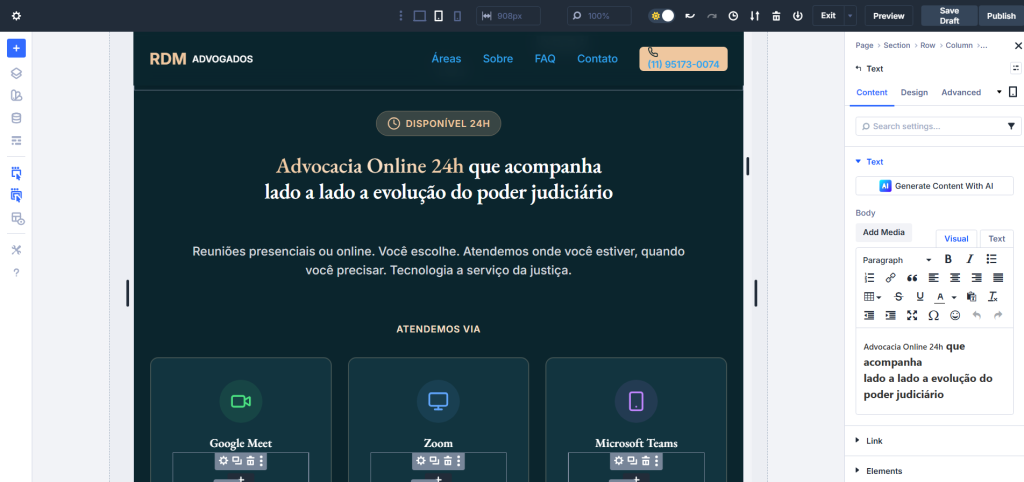Click the Page breadcrumb item
Image resolution: width=1024 pixels, height=482 pixels.
[864, 45]
